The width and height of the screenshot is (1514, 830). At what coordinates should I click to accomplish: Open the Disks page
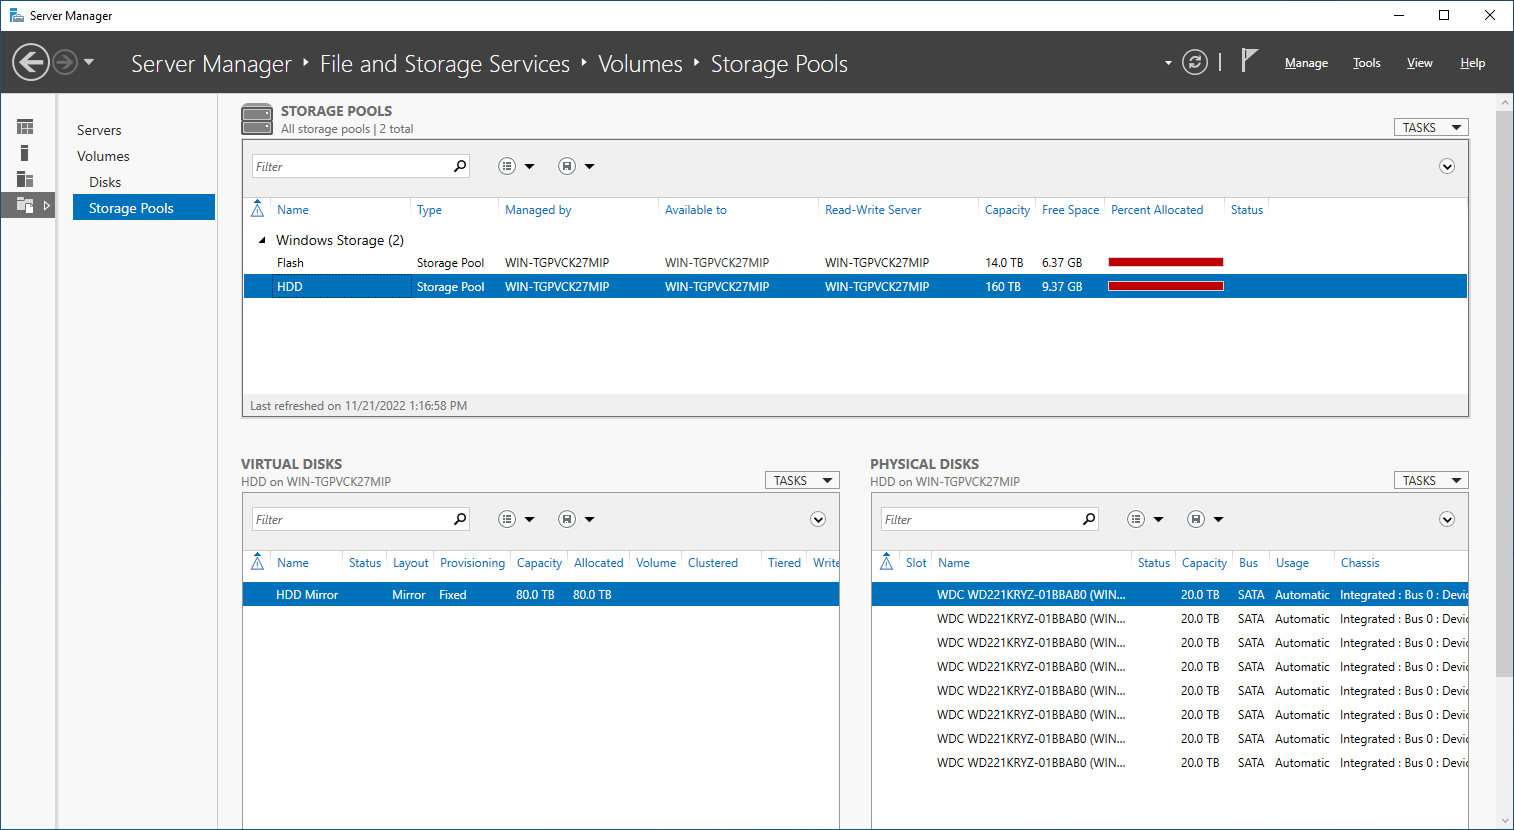[x=105, y=182]
